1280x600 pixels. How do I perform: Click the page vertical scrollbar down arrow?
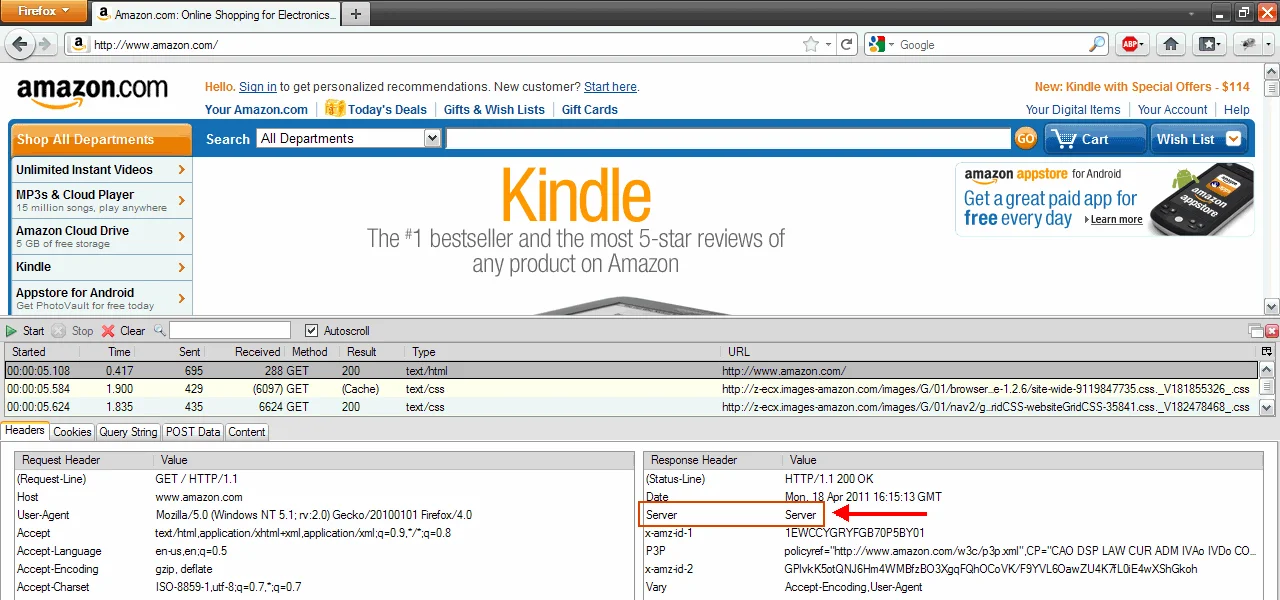tap(1272, 307)
